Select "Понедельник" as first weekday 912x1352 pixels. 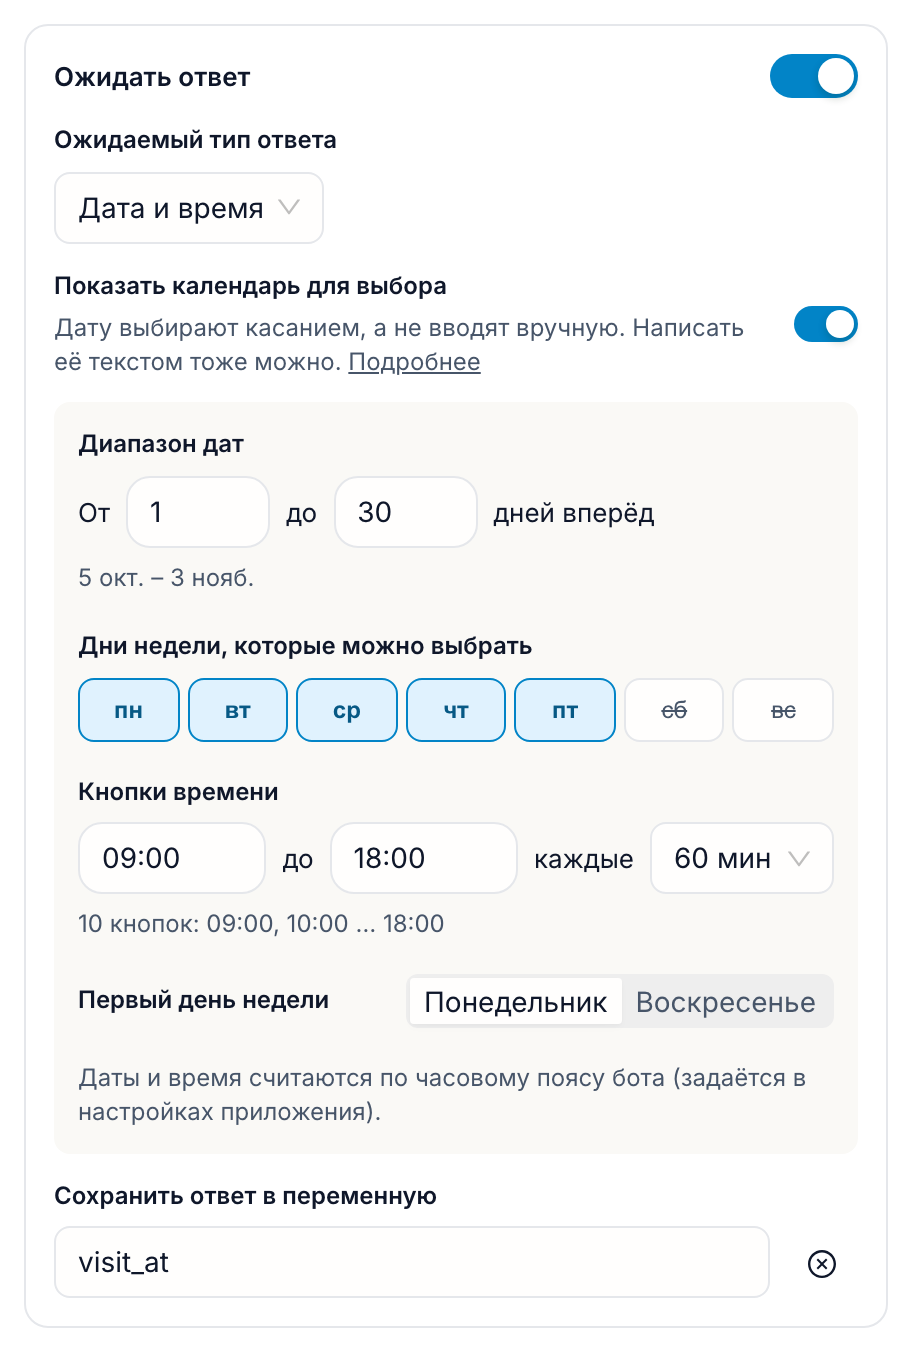[x=516, y=1002]
